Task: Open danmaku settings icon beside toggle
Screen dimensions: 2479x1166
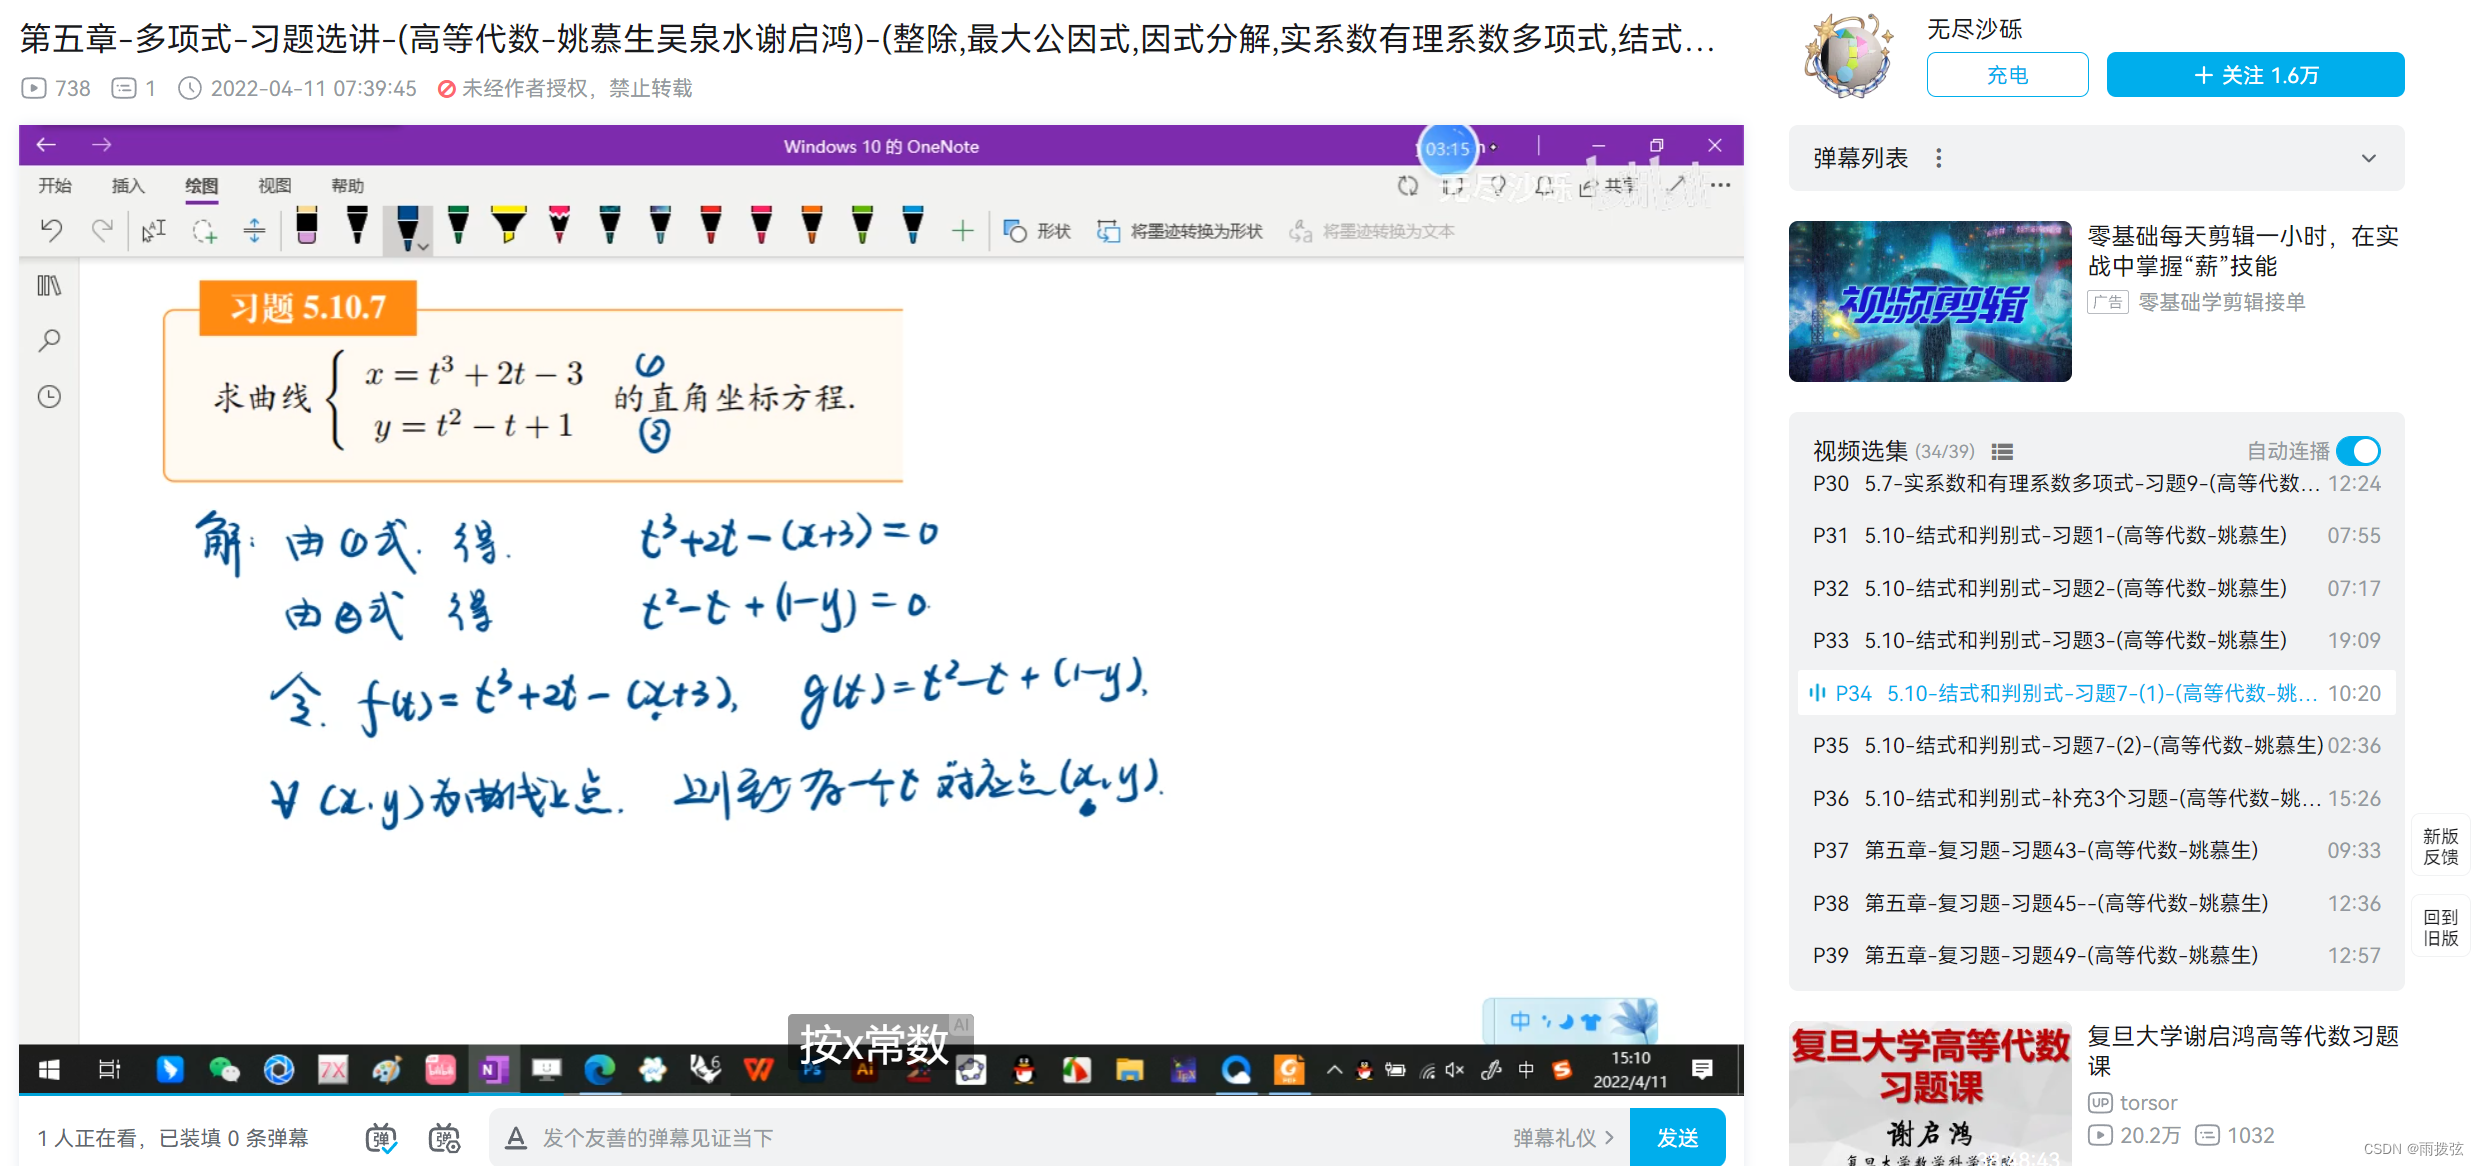Action: (x=444, y=1138)
